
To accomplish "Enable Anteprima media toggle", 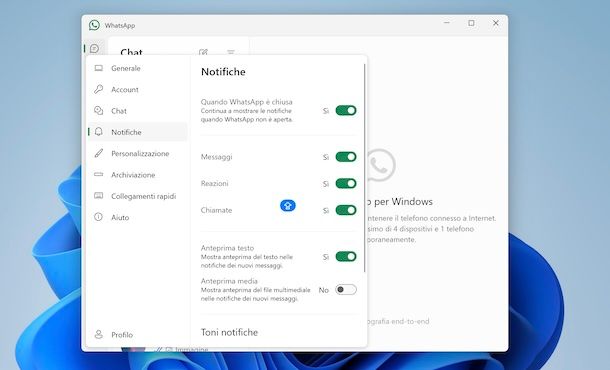I will tap(346, 289).
